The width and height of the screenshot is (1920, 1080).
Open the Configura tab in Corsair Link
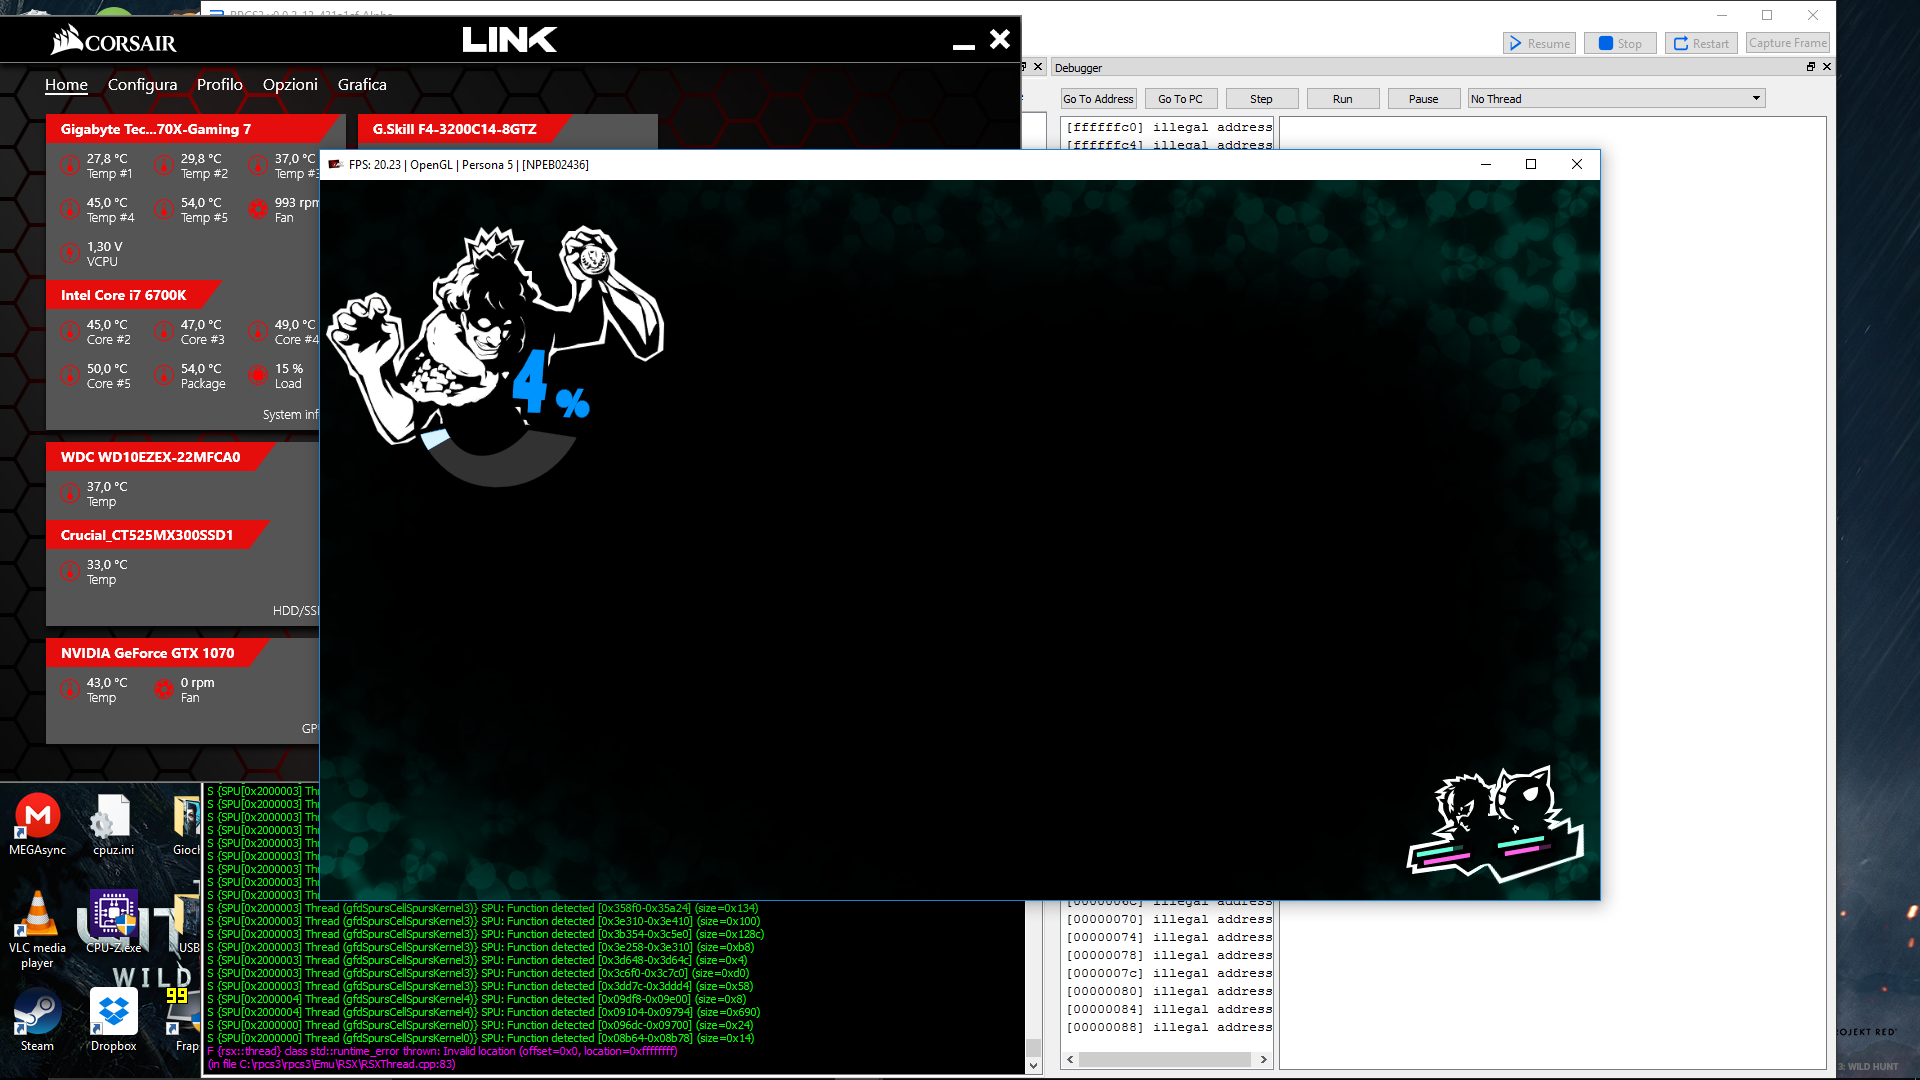coord(142,85)
